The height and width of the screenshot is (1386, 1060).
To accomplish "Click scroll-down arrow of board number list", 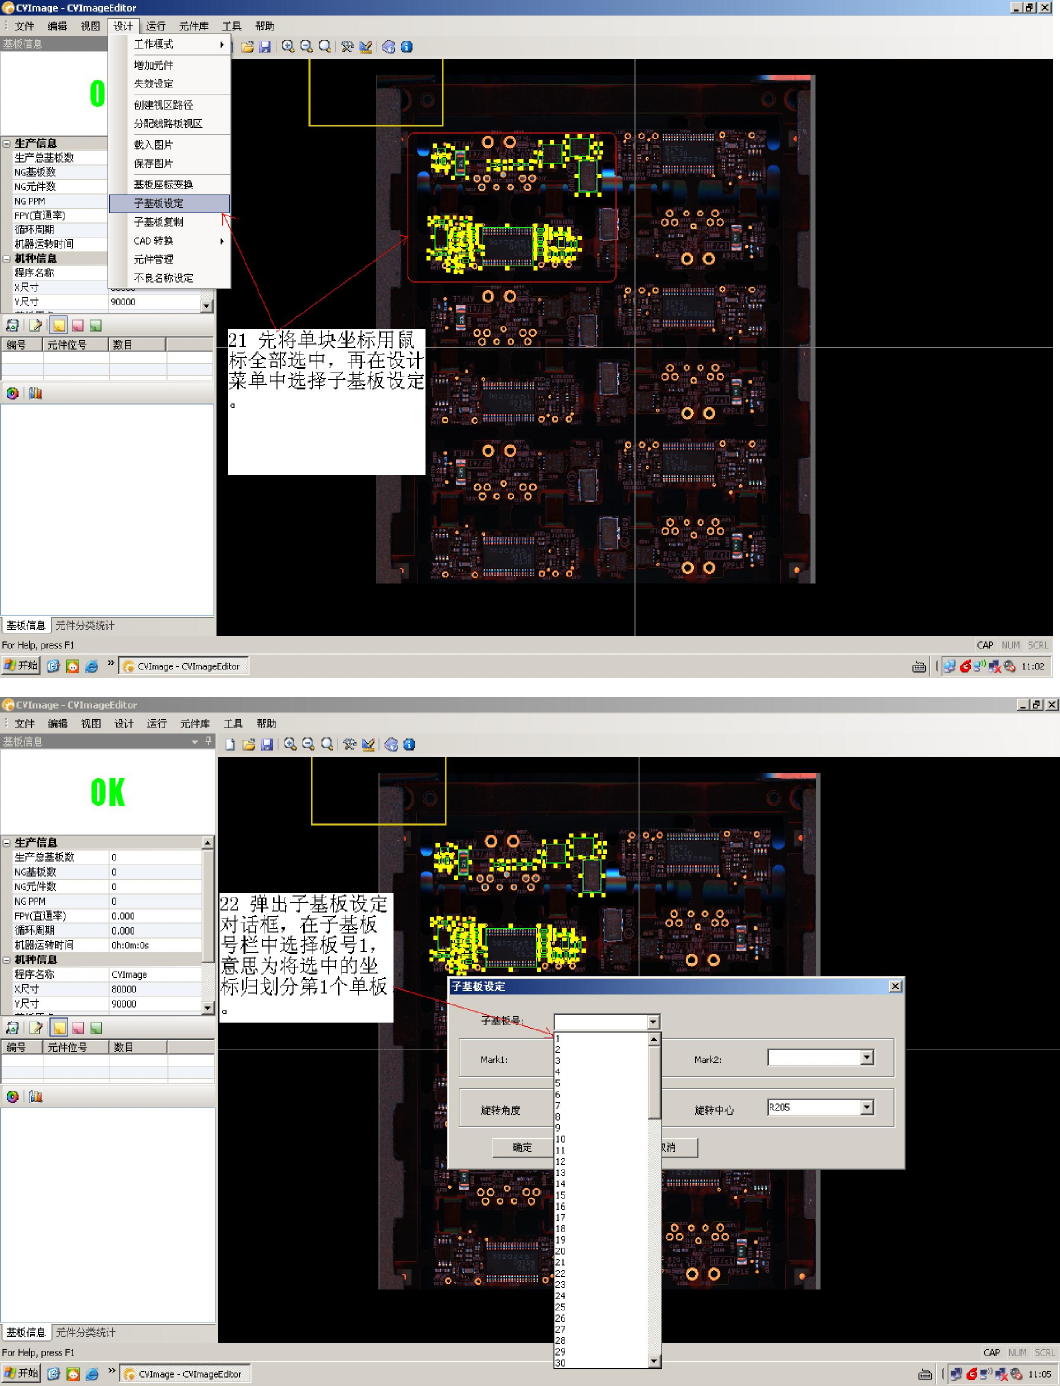I will [x=655, y=1362].
